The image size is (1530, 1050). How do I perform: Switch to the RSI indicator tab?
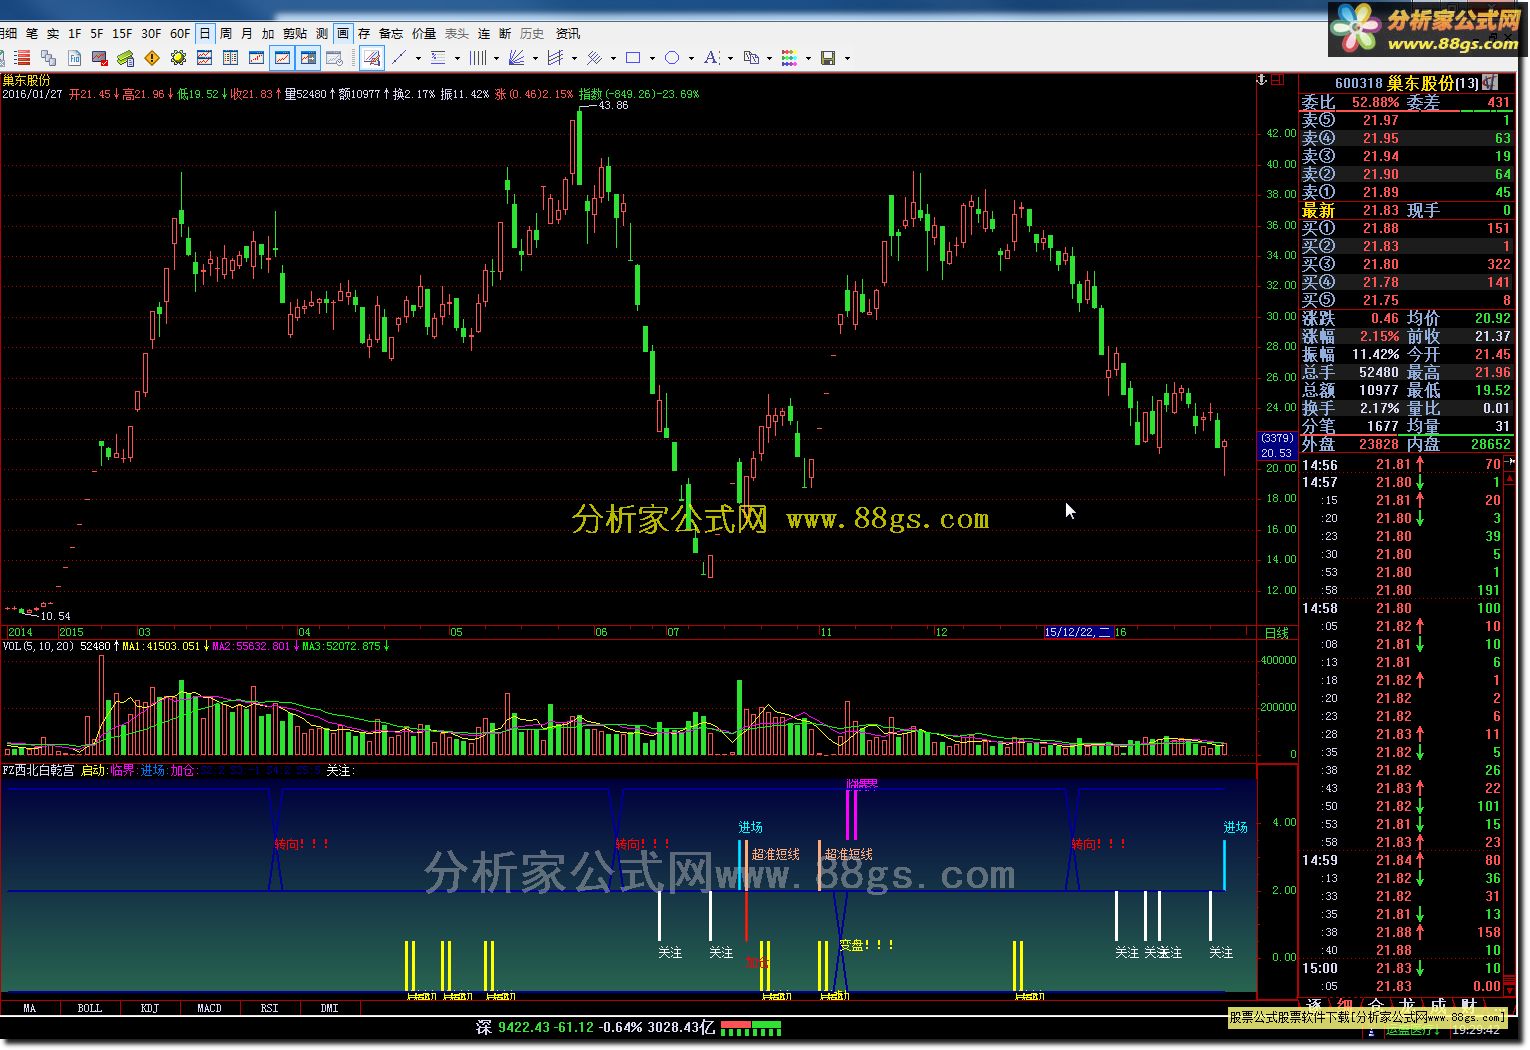click(269, 1008)
